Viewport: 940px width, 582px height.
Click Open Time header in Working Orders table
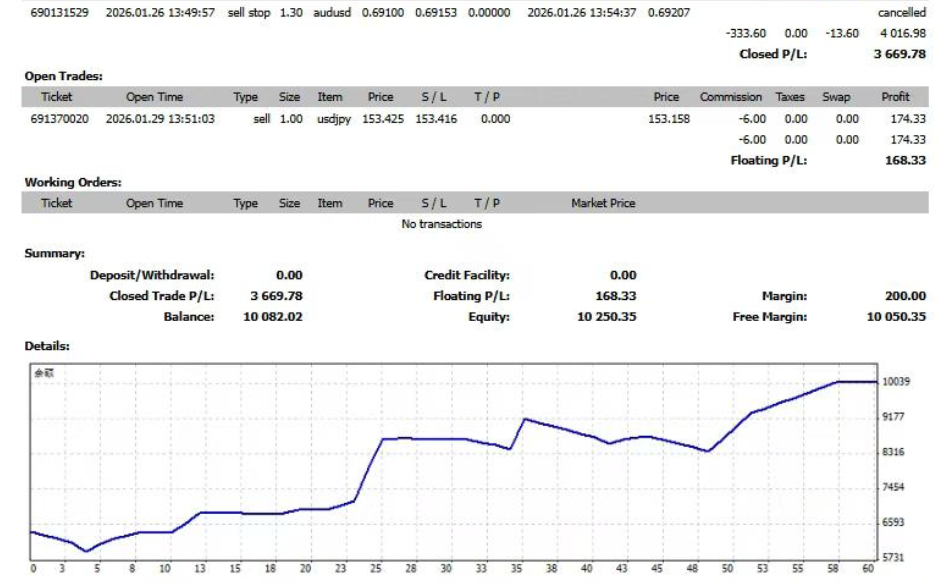(x=154, y=203)
